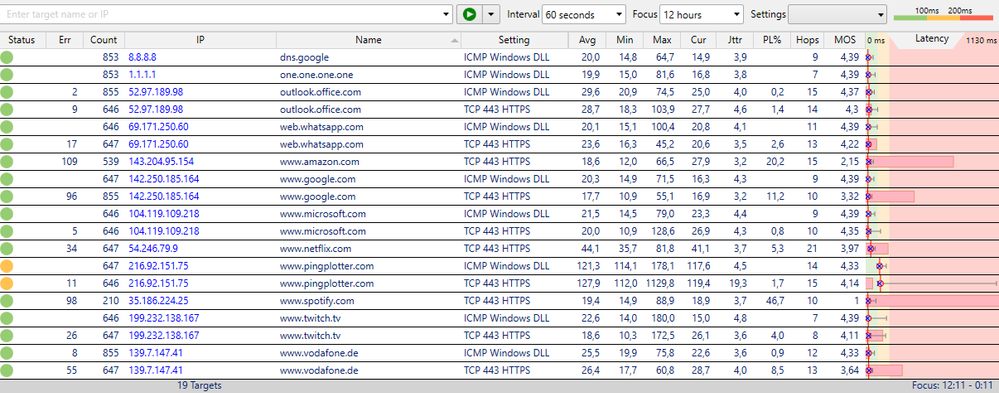Click the www.spotify.com latency bar graph
The height and width of the screenshot is (393, 999).
[932, 301]
